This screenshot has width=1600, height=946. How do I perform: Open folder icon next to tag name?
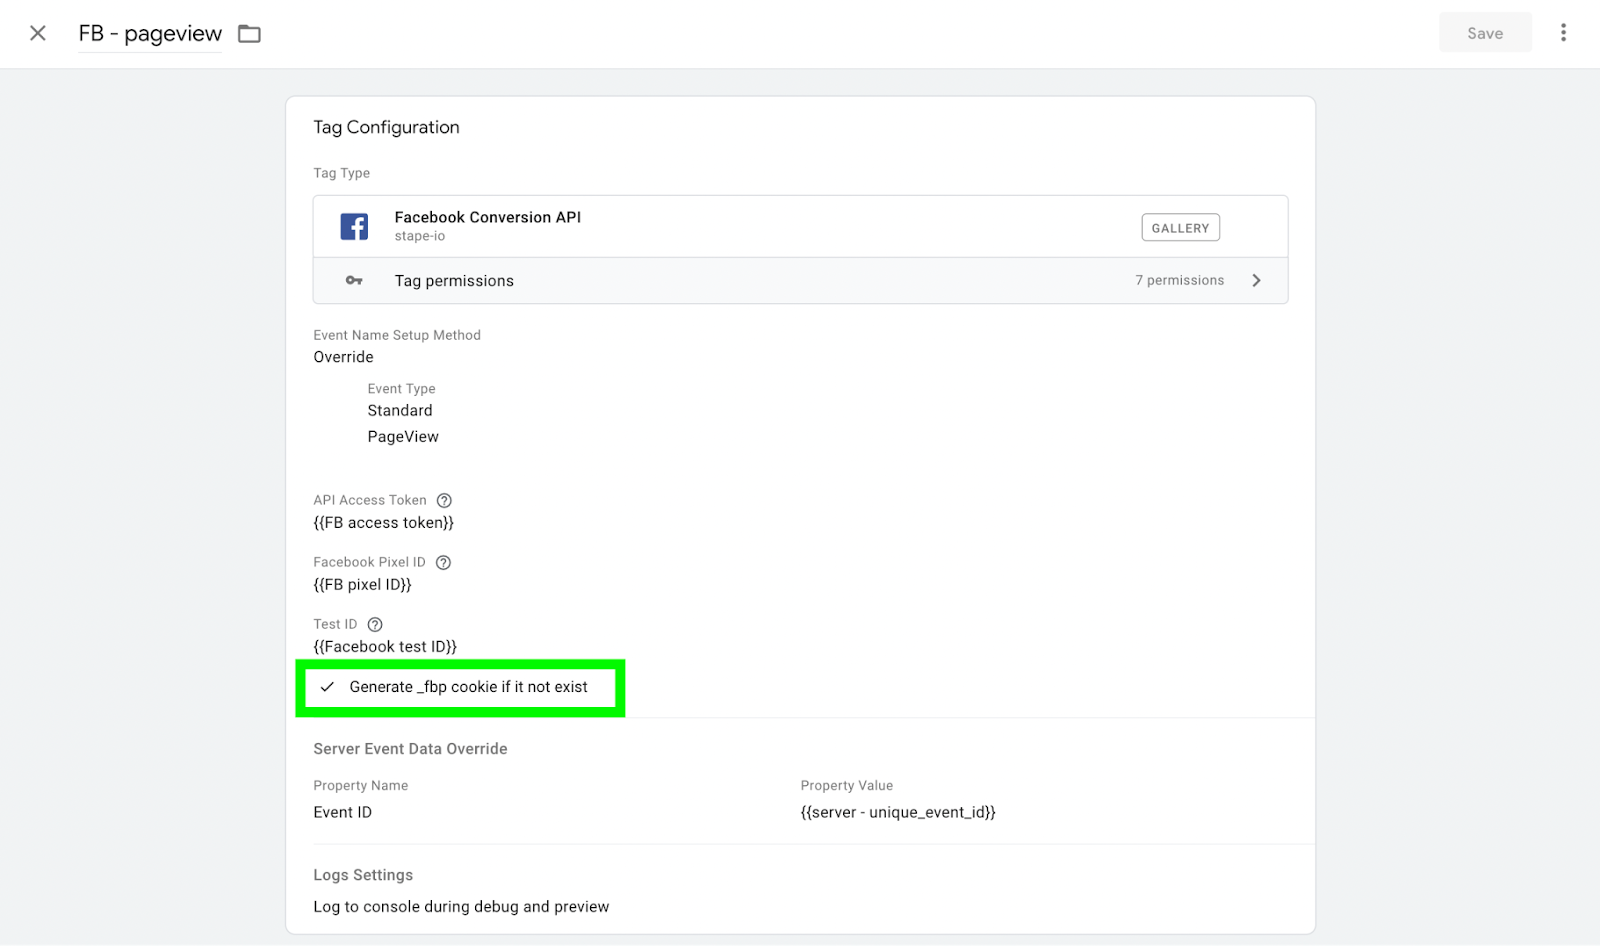[249, 34]
